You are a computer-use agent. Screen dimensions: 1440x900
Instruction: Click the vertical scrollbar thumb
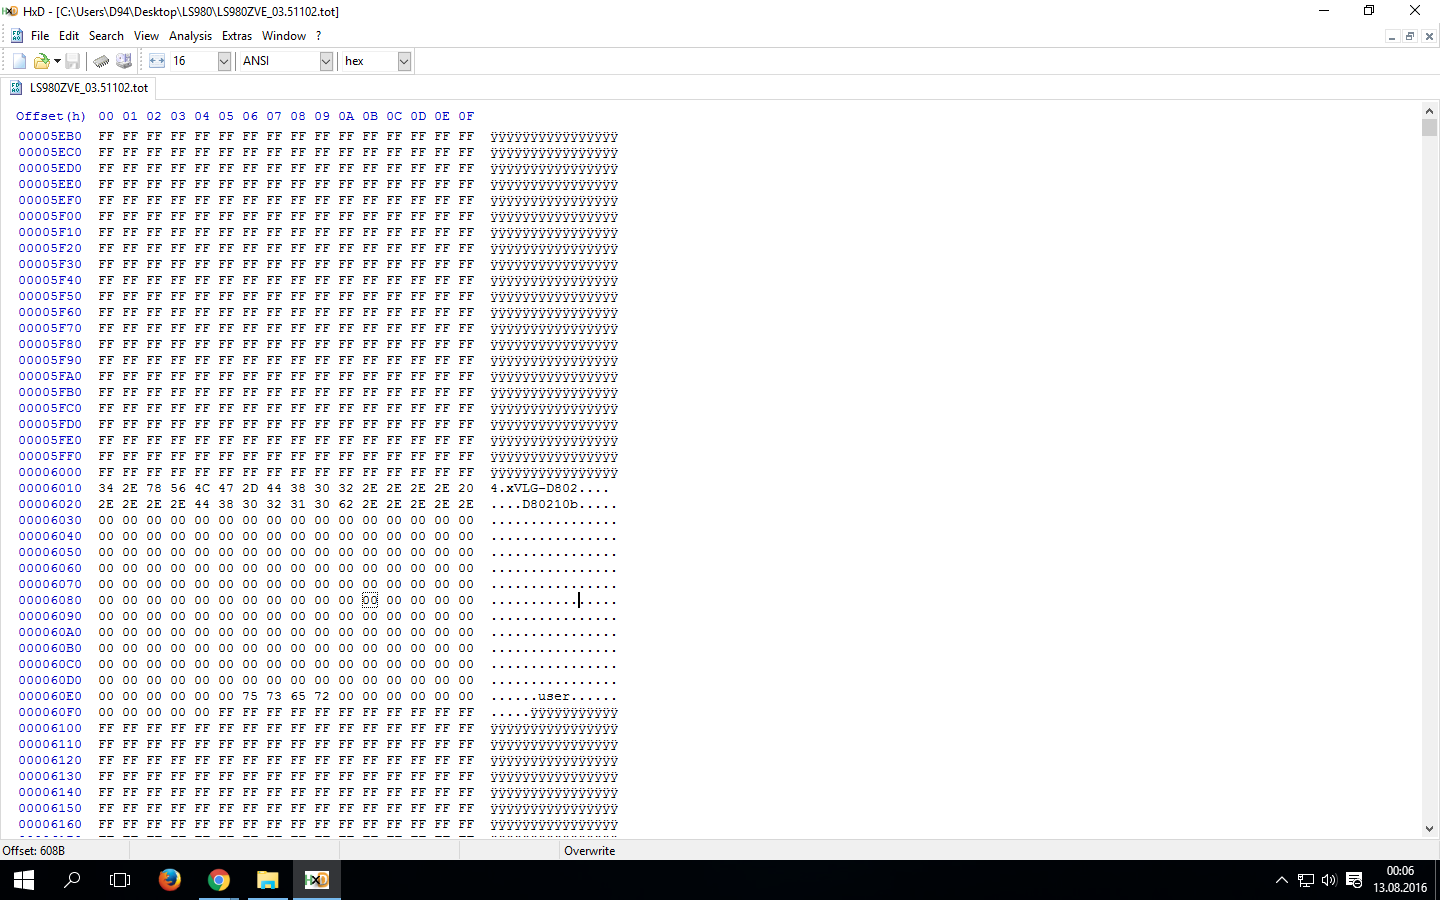pyautogui.click(x=1429, y=127)
